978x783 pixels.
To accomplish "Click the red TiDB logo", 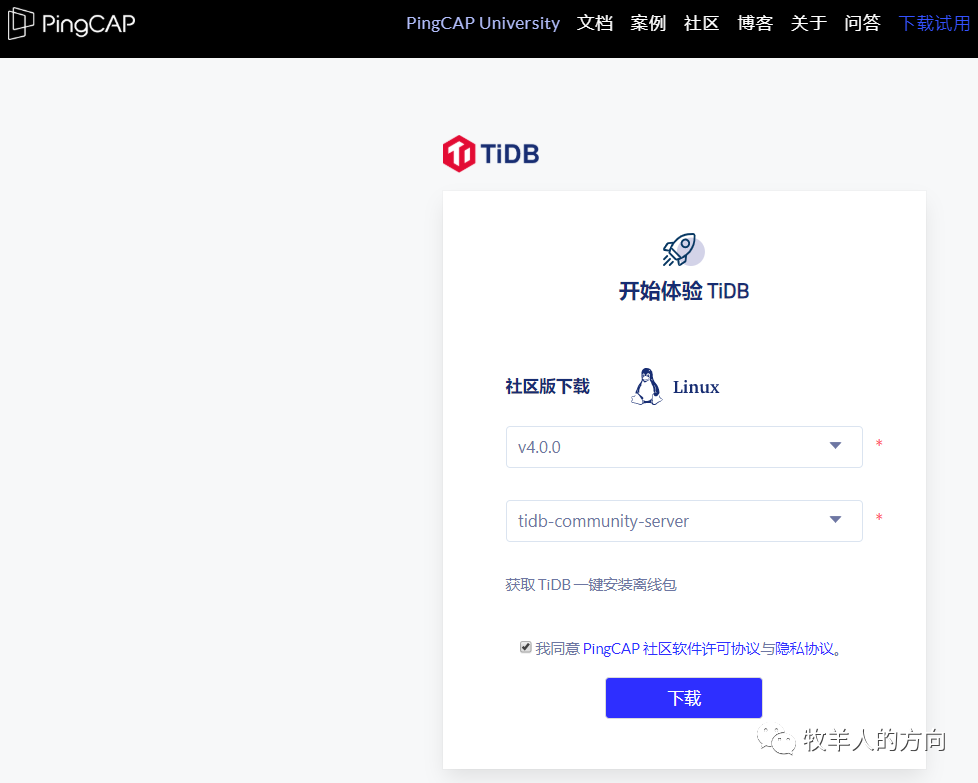I will point(491,153).
